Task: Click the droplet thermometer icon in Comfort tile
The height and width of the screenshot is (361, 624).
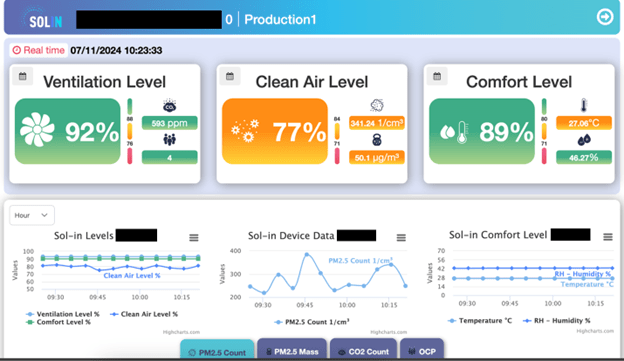Action: tap(454, 132)
